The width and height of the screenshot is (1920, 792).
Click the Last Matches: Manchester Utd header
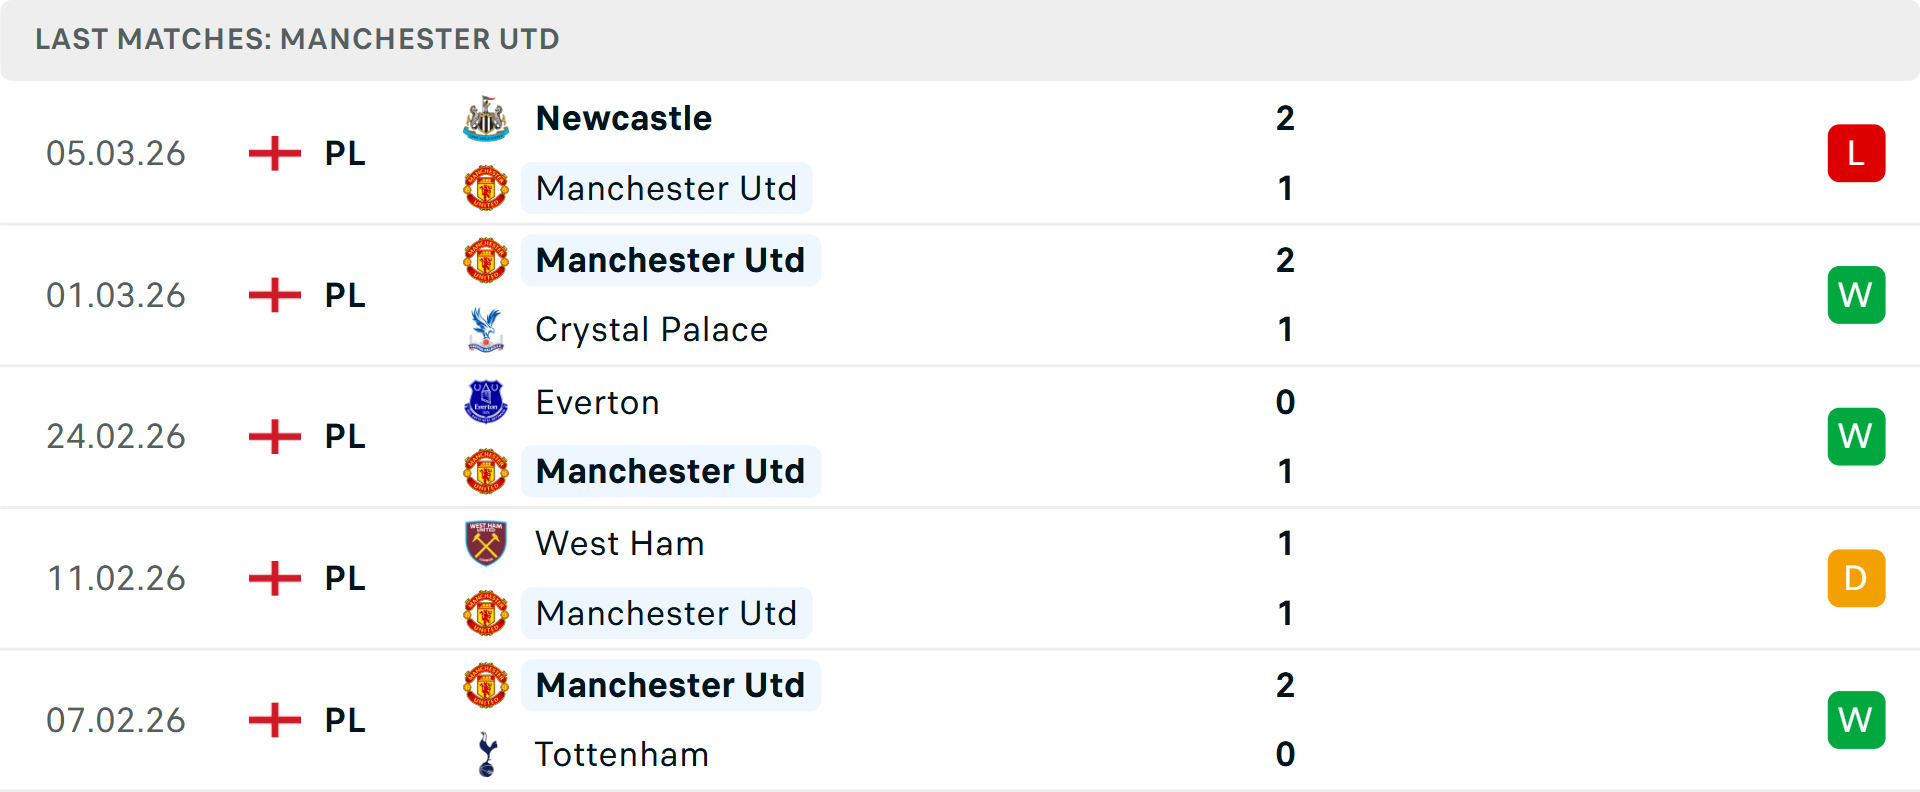pyautogui.click(x=297, y=39)
